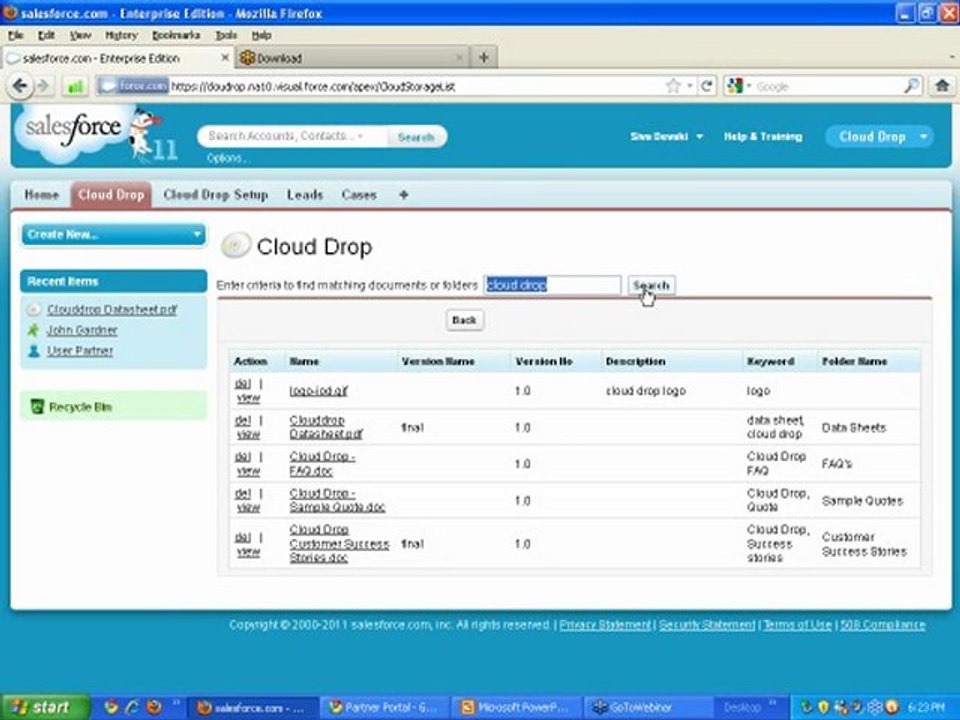Click the plus icon to add tabs
The height and width of the screenshot is (720, 960).
tap(403, 195)
